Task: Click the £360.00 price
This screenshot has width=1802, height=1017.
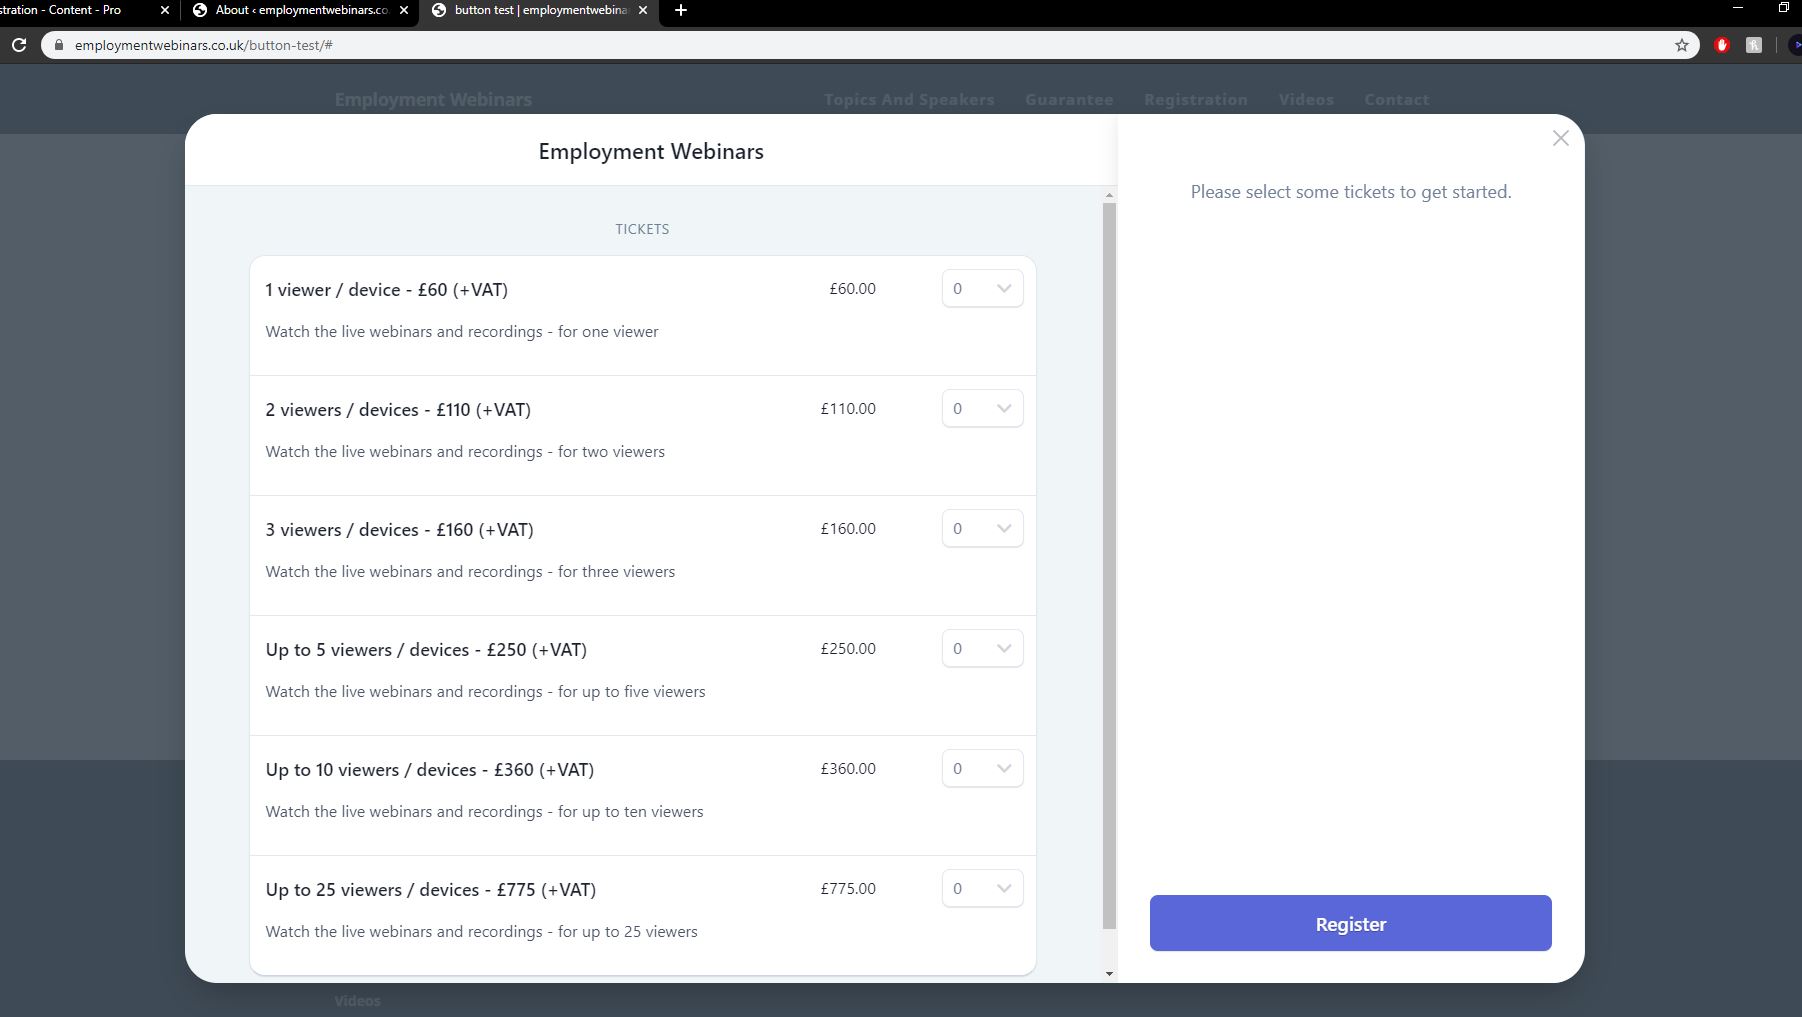Action: click(848, 769)
